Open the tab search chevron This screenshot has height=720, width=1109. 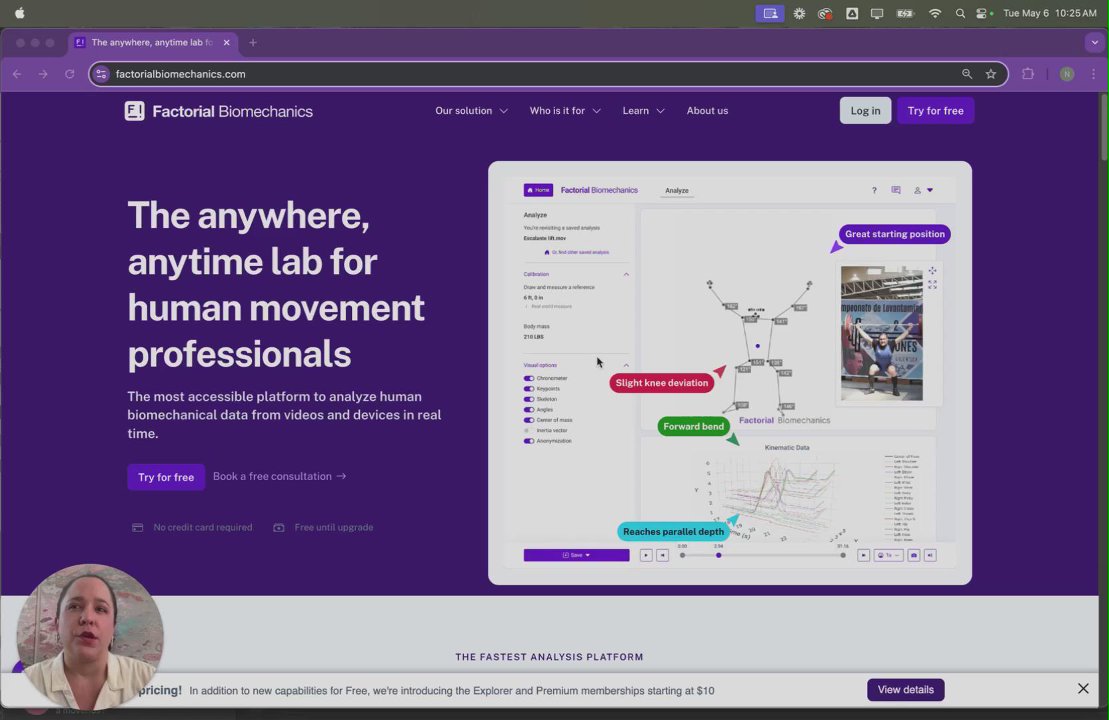pyautogui.click(x=1094, y=42)
